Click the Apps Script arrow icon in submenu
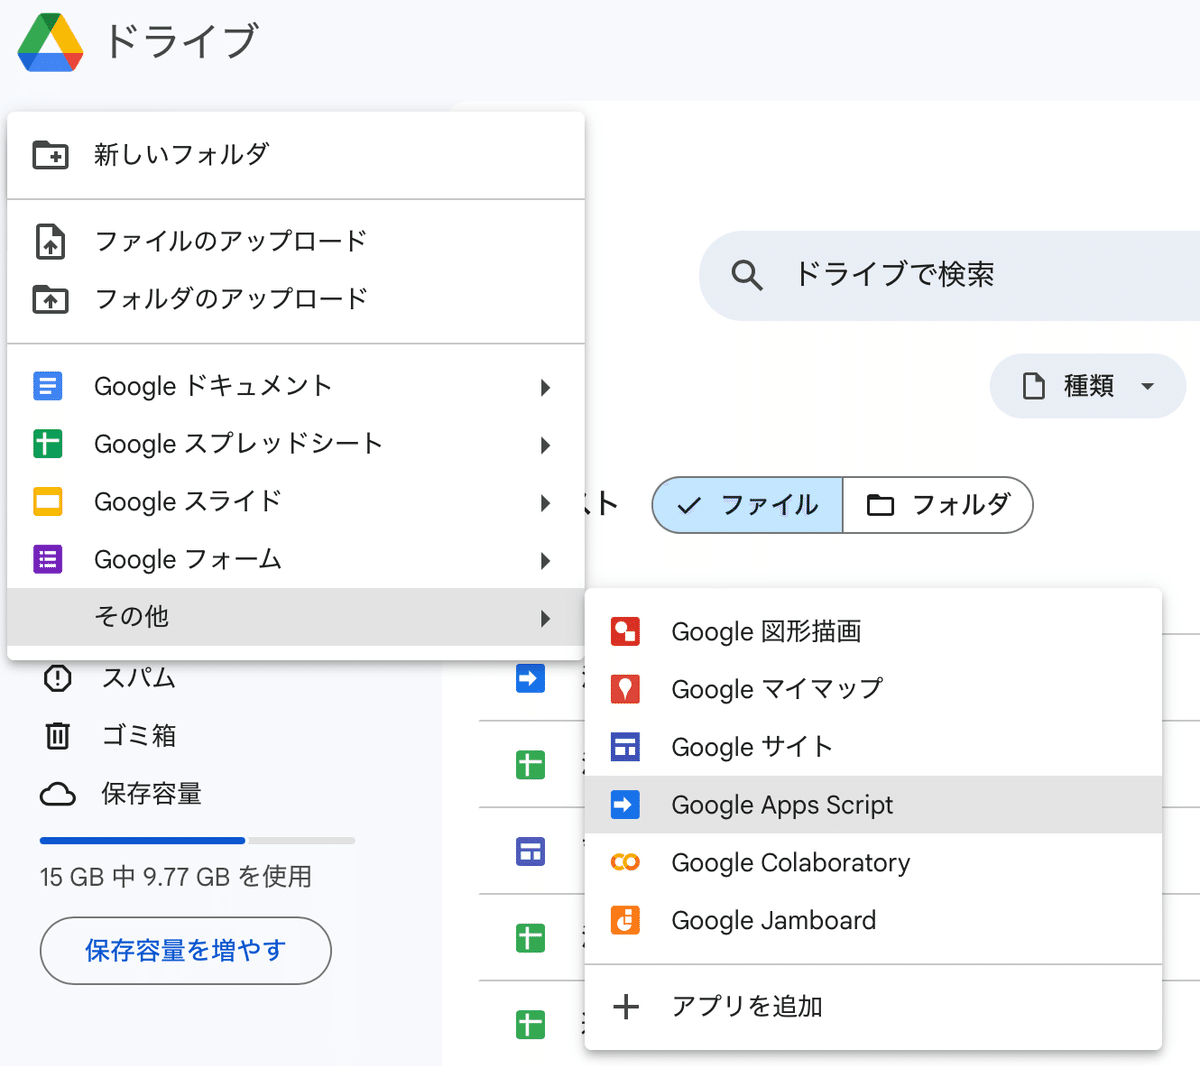The width and height of the screenshot is (1200, 1066). 625,804
